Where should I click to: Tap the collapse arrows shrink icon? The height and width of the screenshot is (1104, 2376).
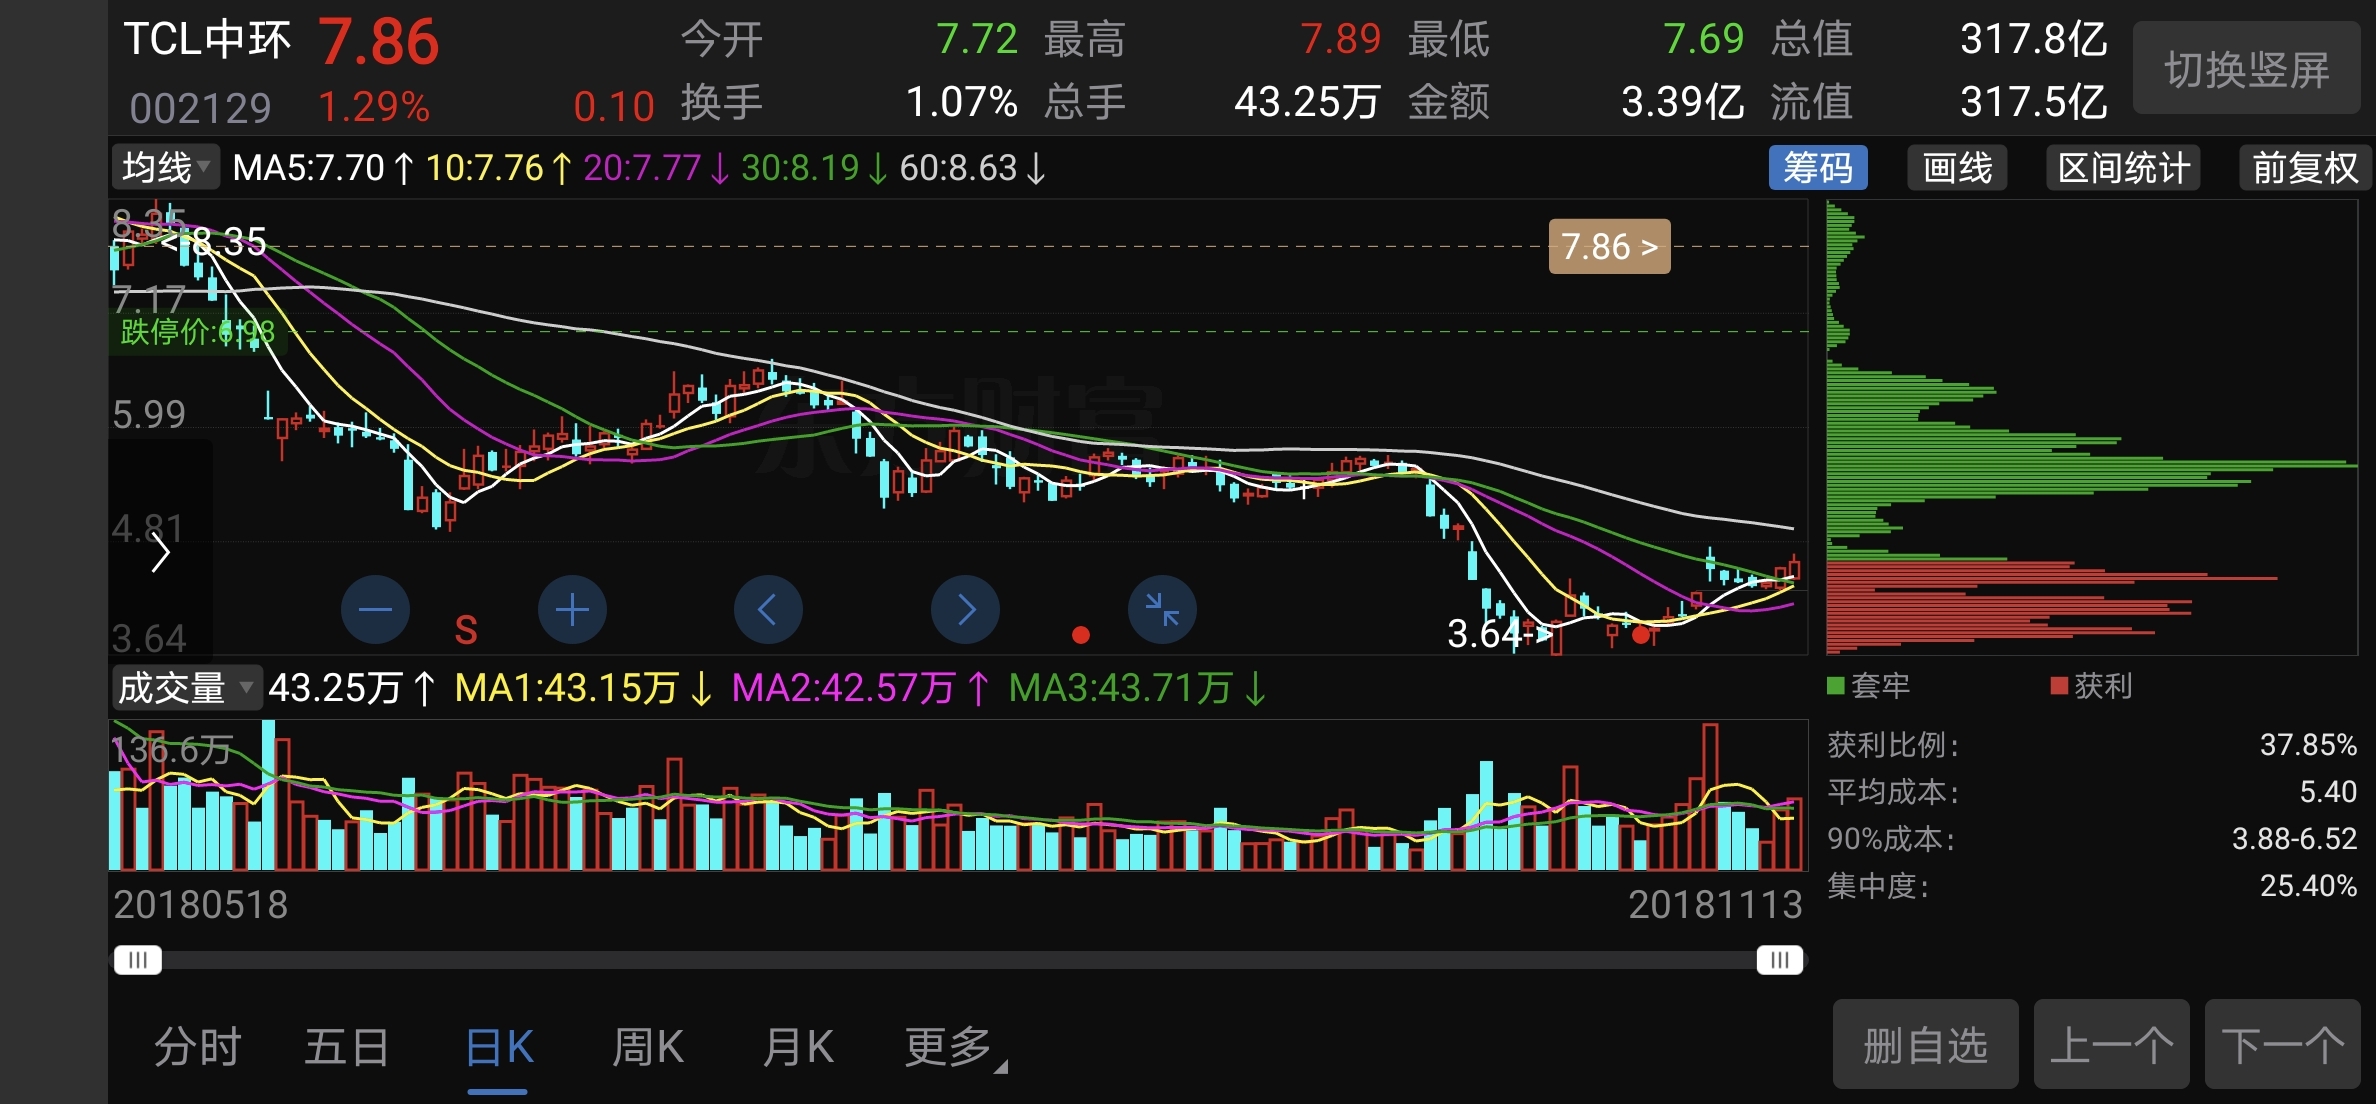1162,609
